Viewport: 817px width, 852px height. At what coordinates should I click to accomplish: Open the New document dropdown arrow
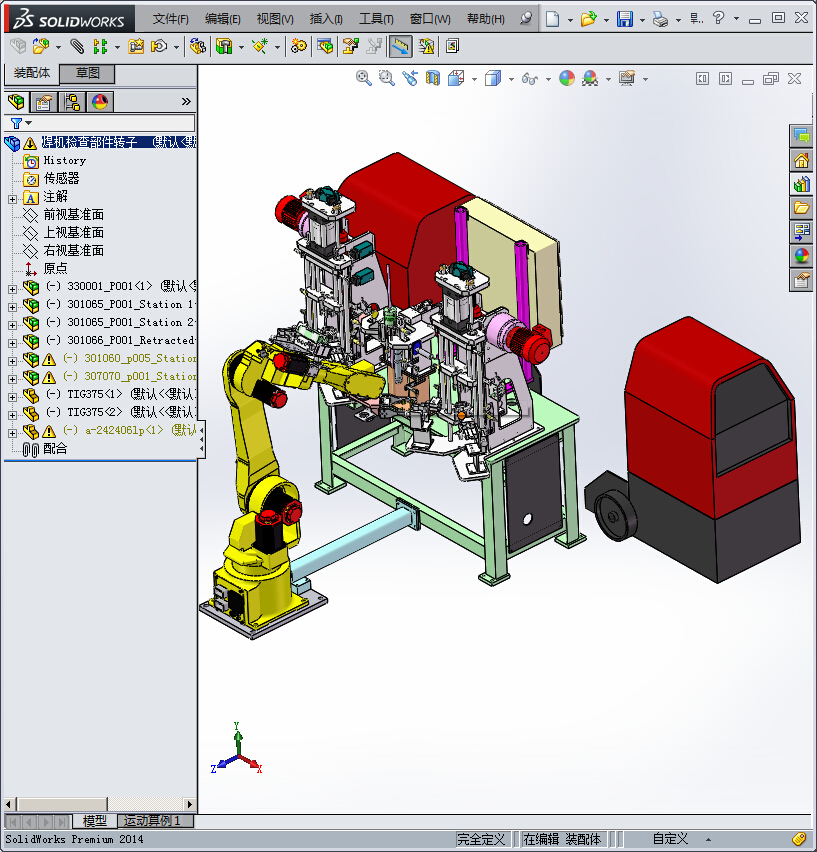point(570,20)
